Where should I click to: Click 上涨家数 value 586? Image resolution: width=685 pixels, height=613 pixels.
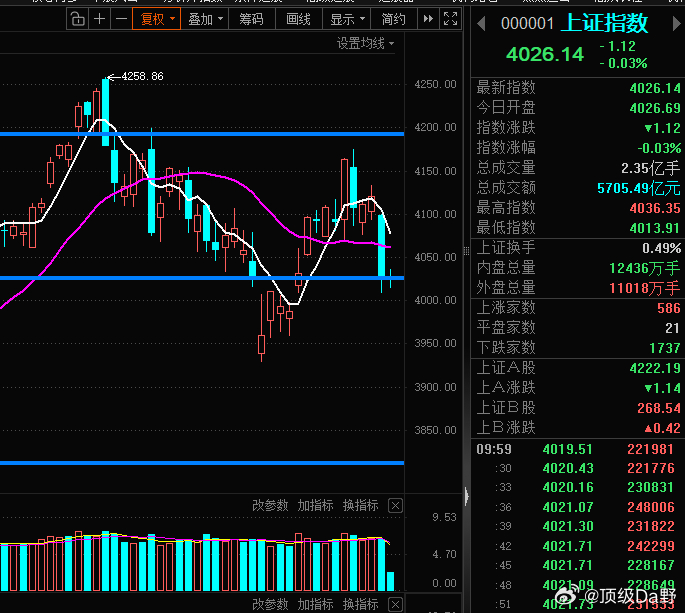click(669, 308)
